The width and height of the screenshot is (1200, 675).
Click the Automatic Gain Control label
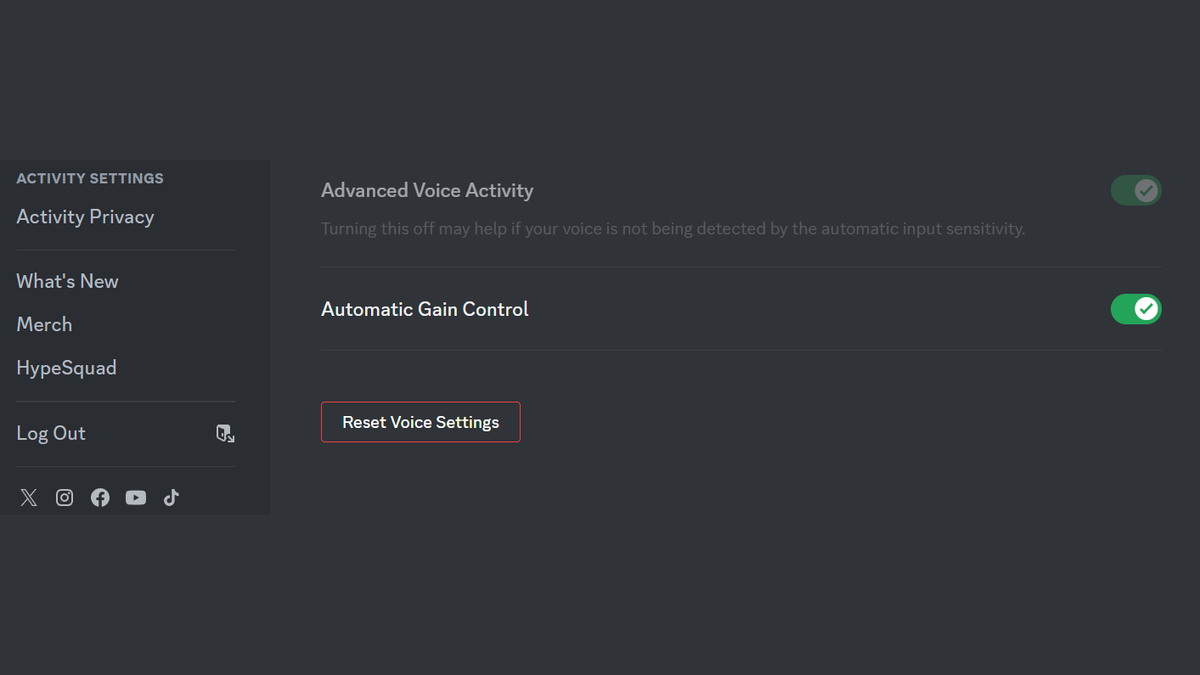424,308
